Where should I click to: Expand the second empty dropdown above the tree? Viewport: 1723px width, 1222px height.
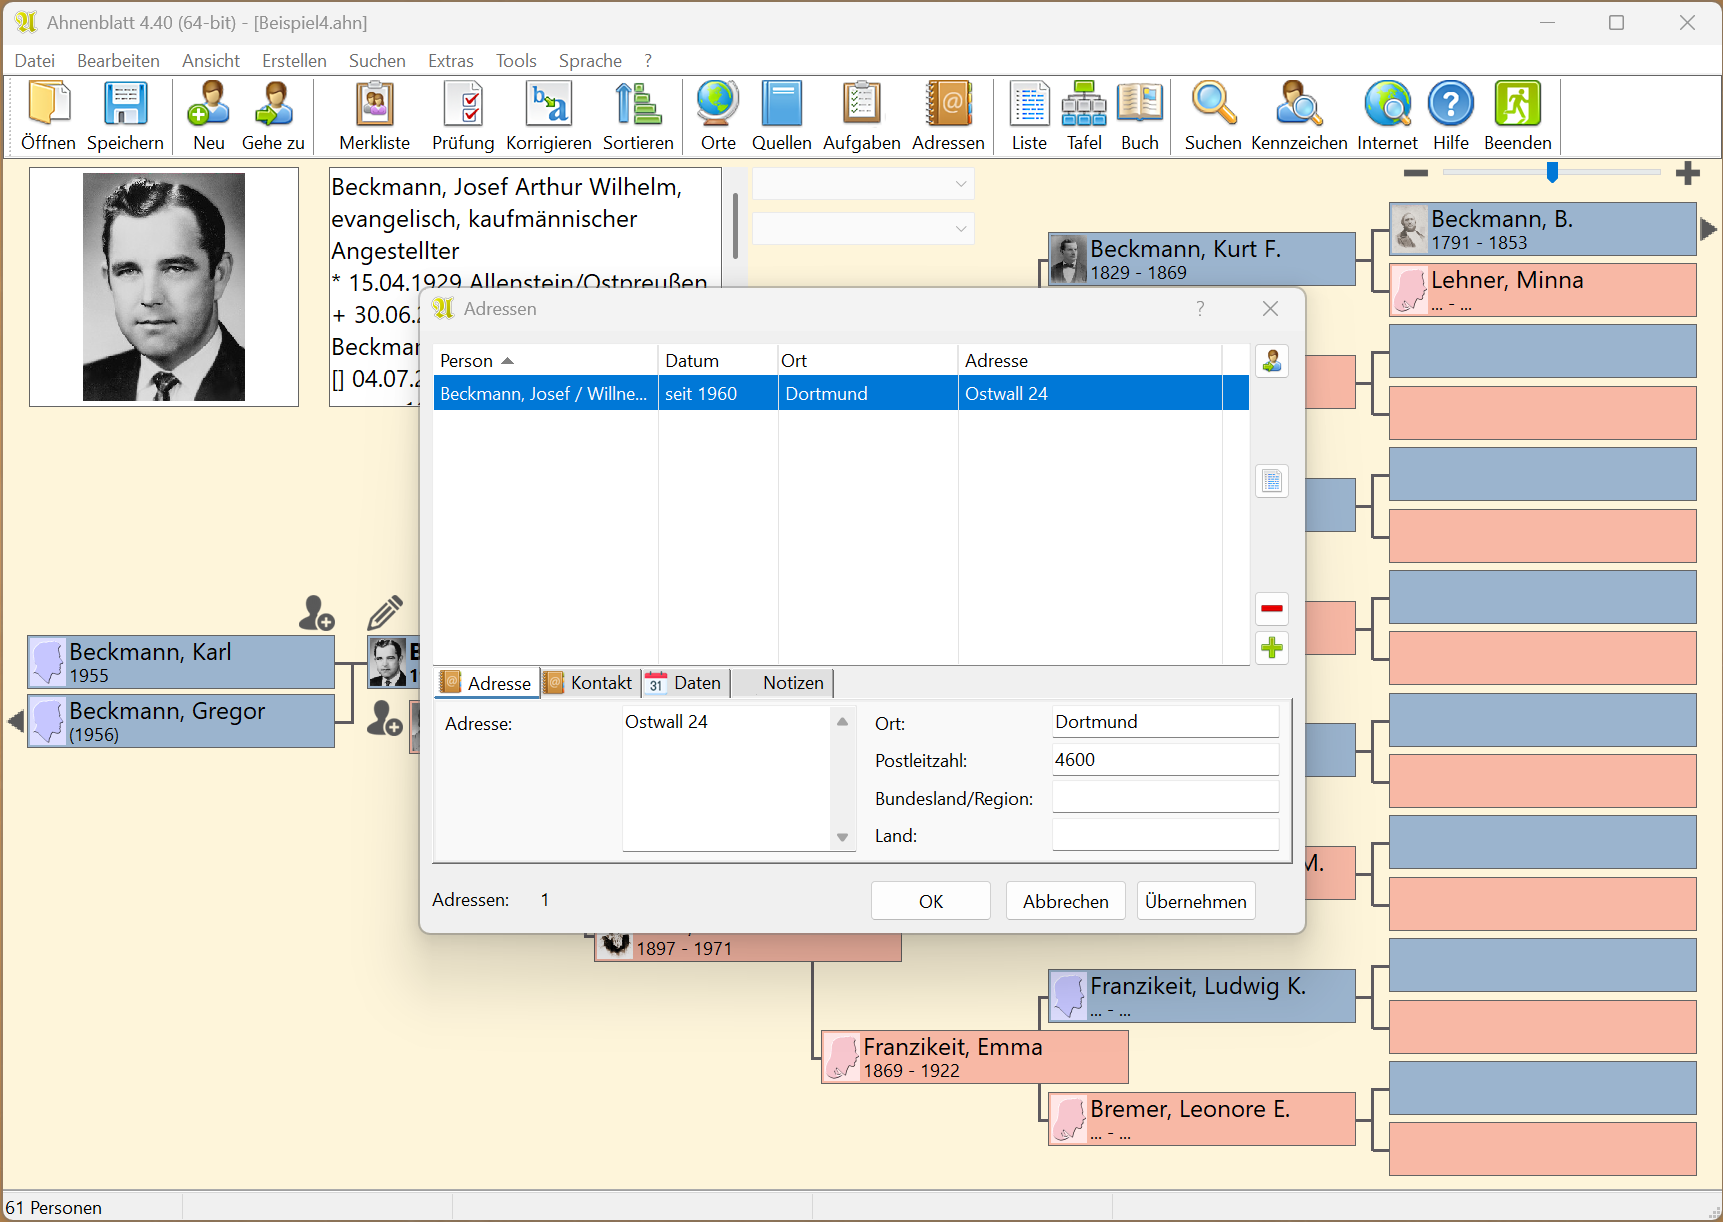coord(960,229)
